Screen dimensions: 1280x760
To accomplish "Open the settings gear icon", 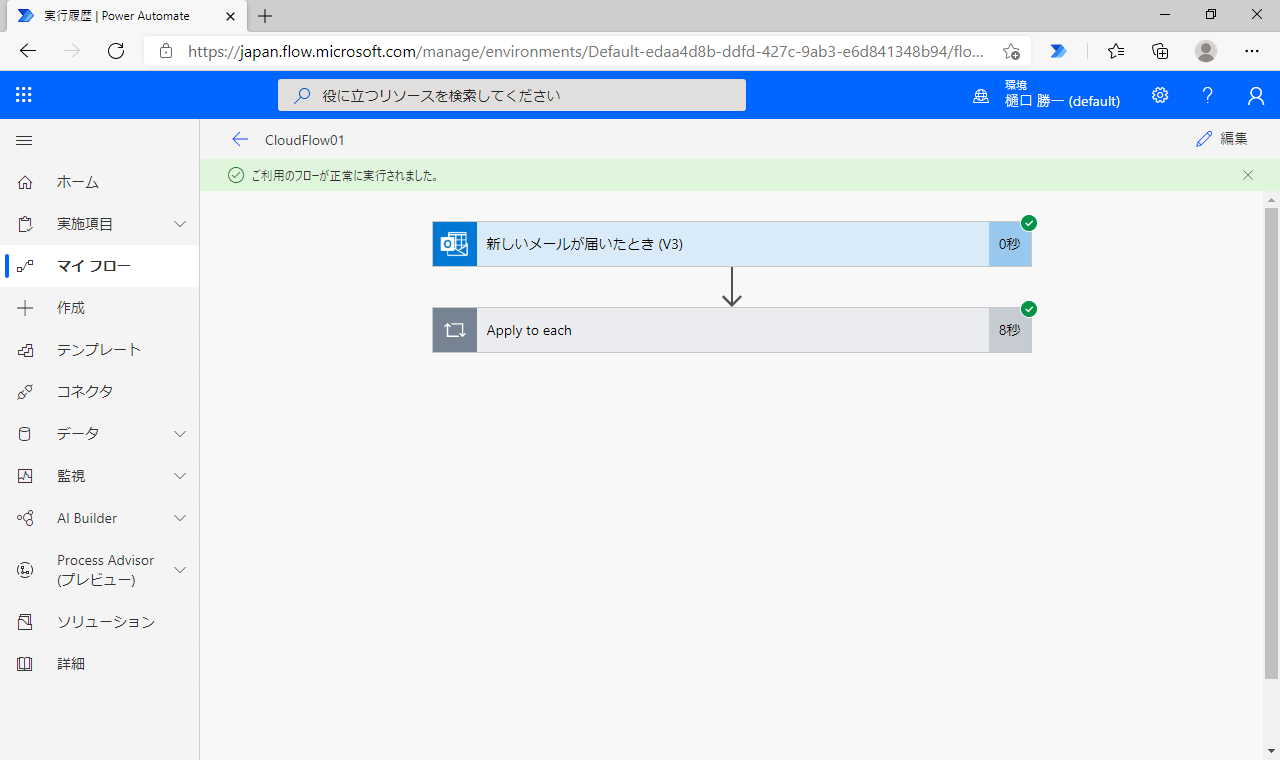I will point(1160,95).
